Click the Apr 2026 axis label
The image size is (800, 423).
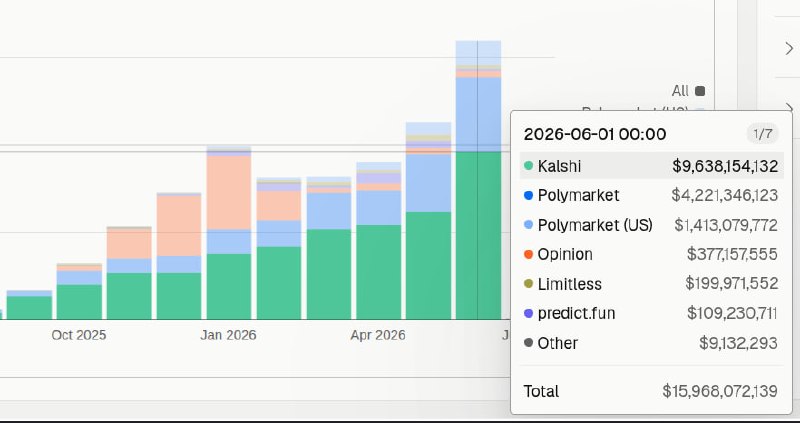[378, 335]
